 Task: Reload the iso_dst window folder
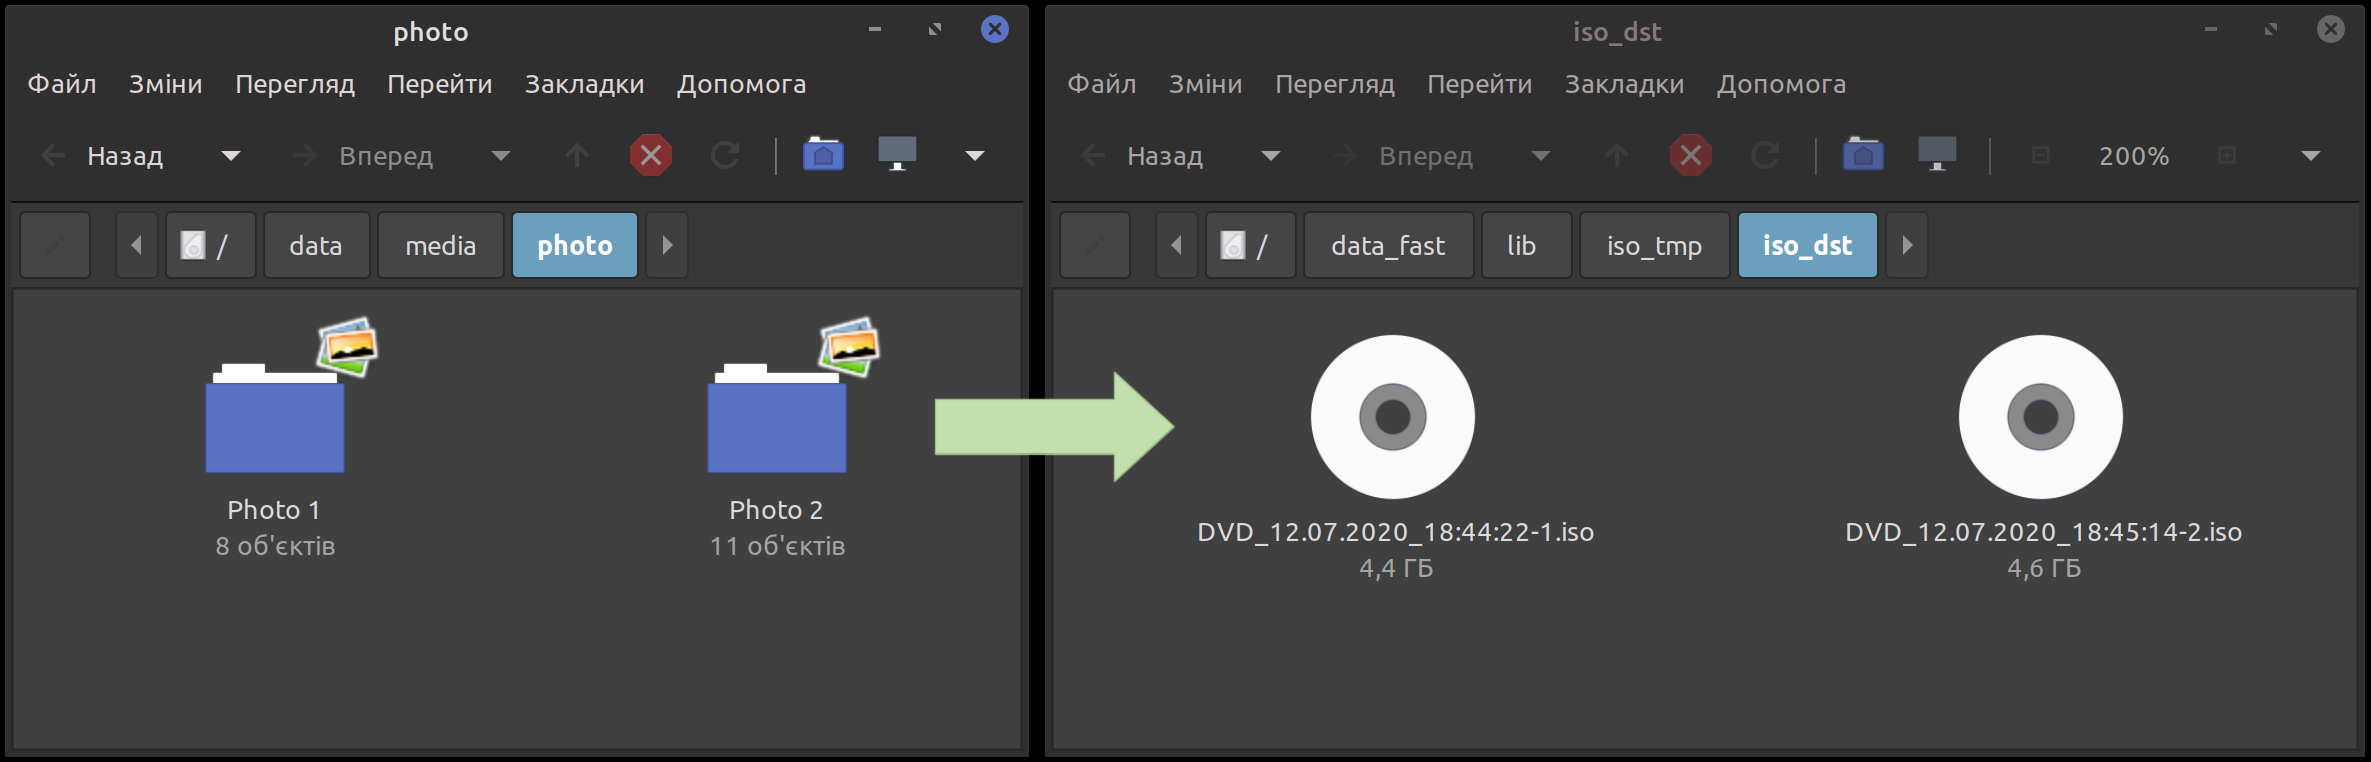pos(1765,155)
